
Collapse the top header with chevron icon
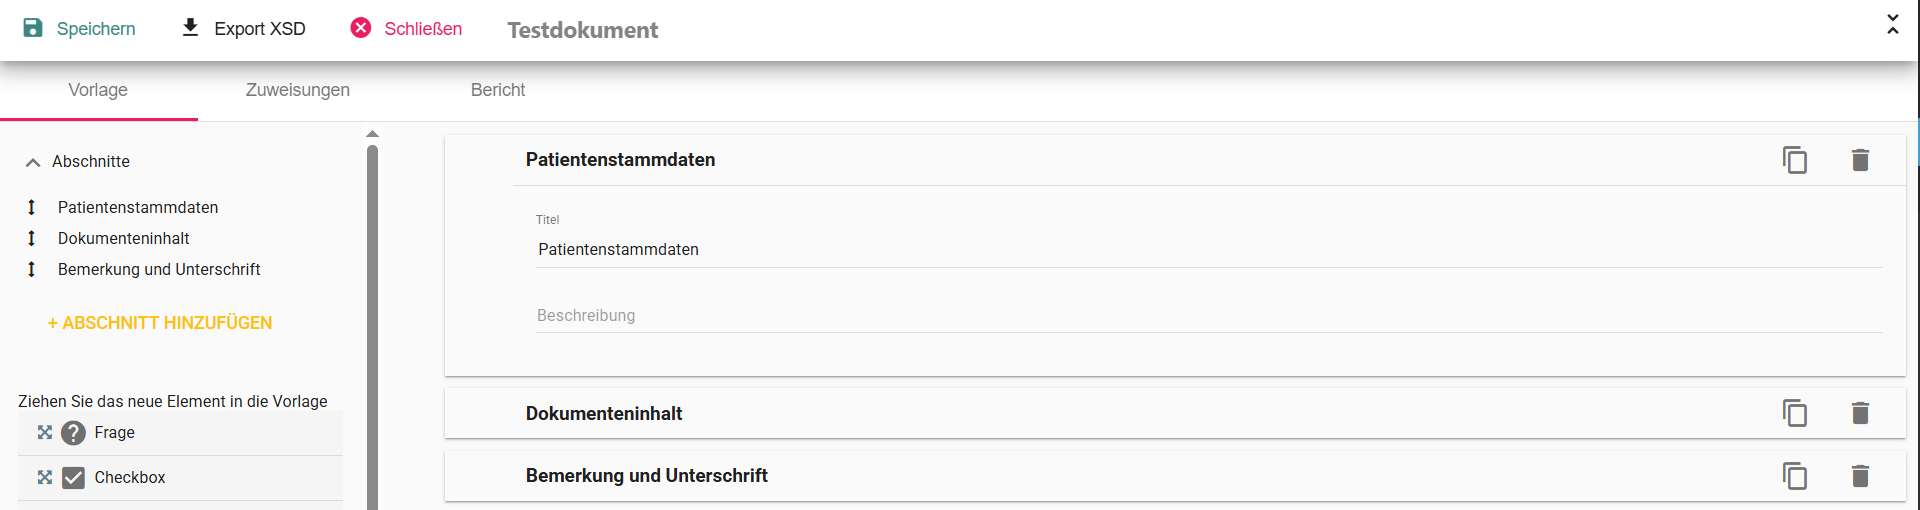(1892, 25)
